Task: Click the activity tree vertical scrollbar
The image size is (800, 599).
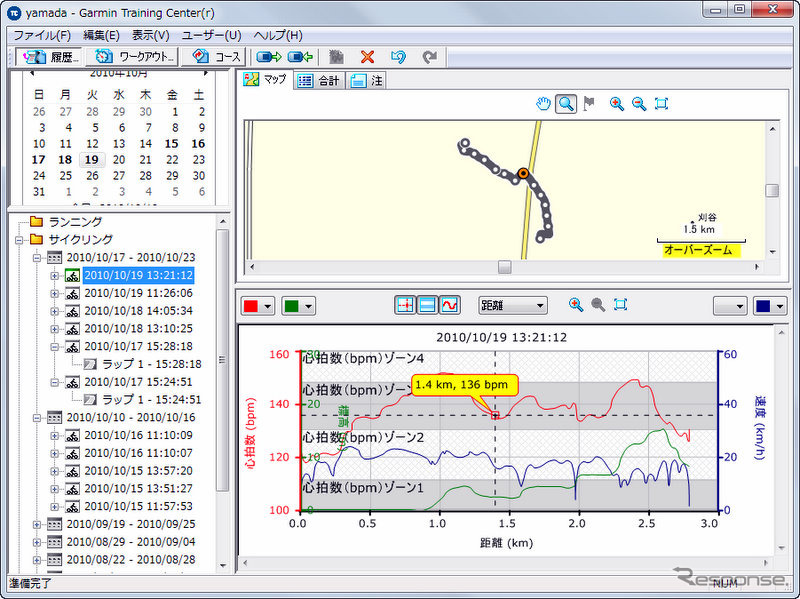Action: click(x=222, y=360)
